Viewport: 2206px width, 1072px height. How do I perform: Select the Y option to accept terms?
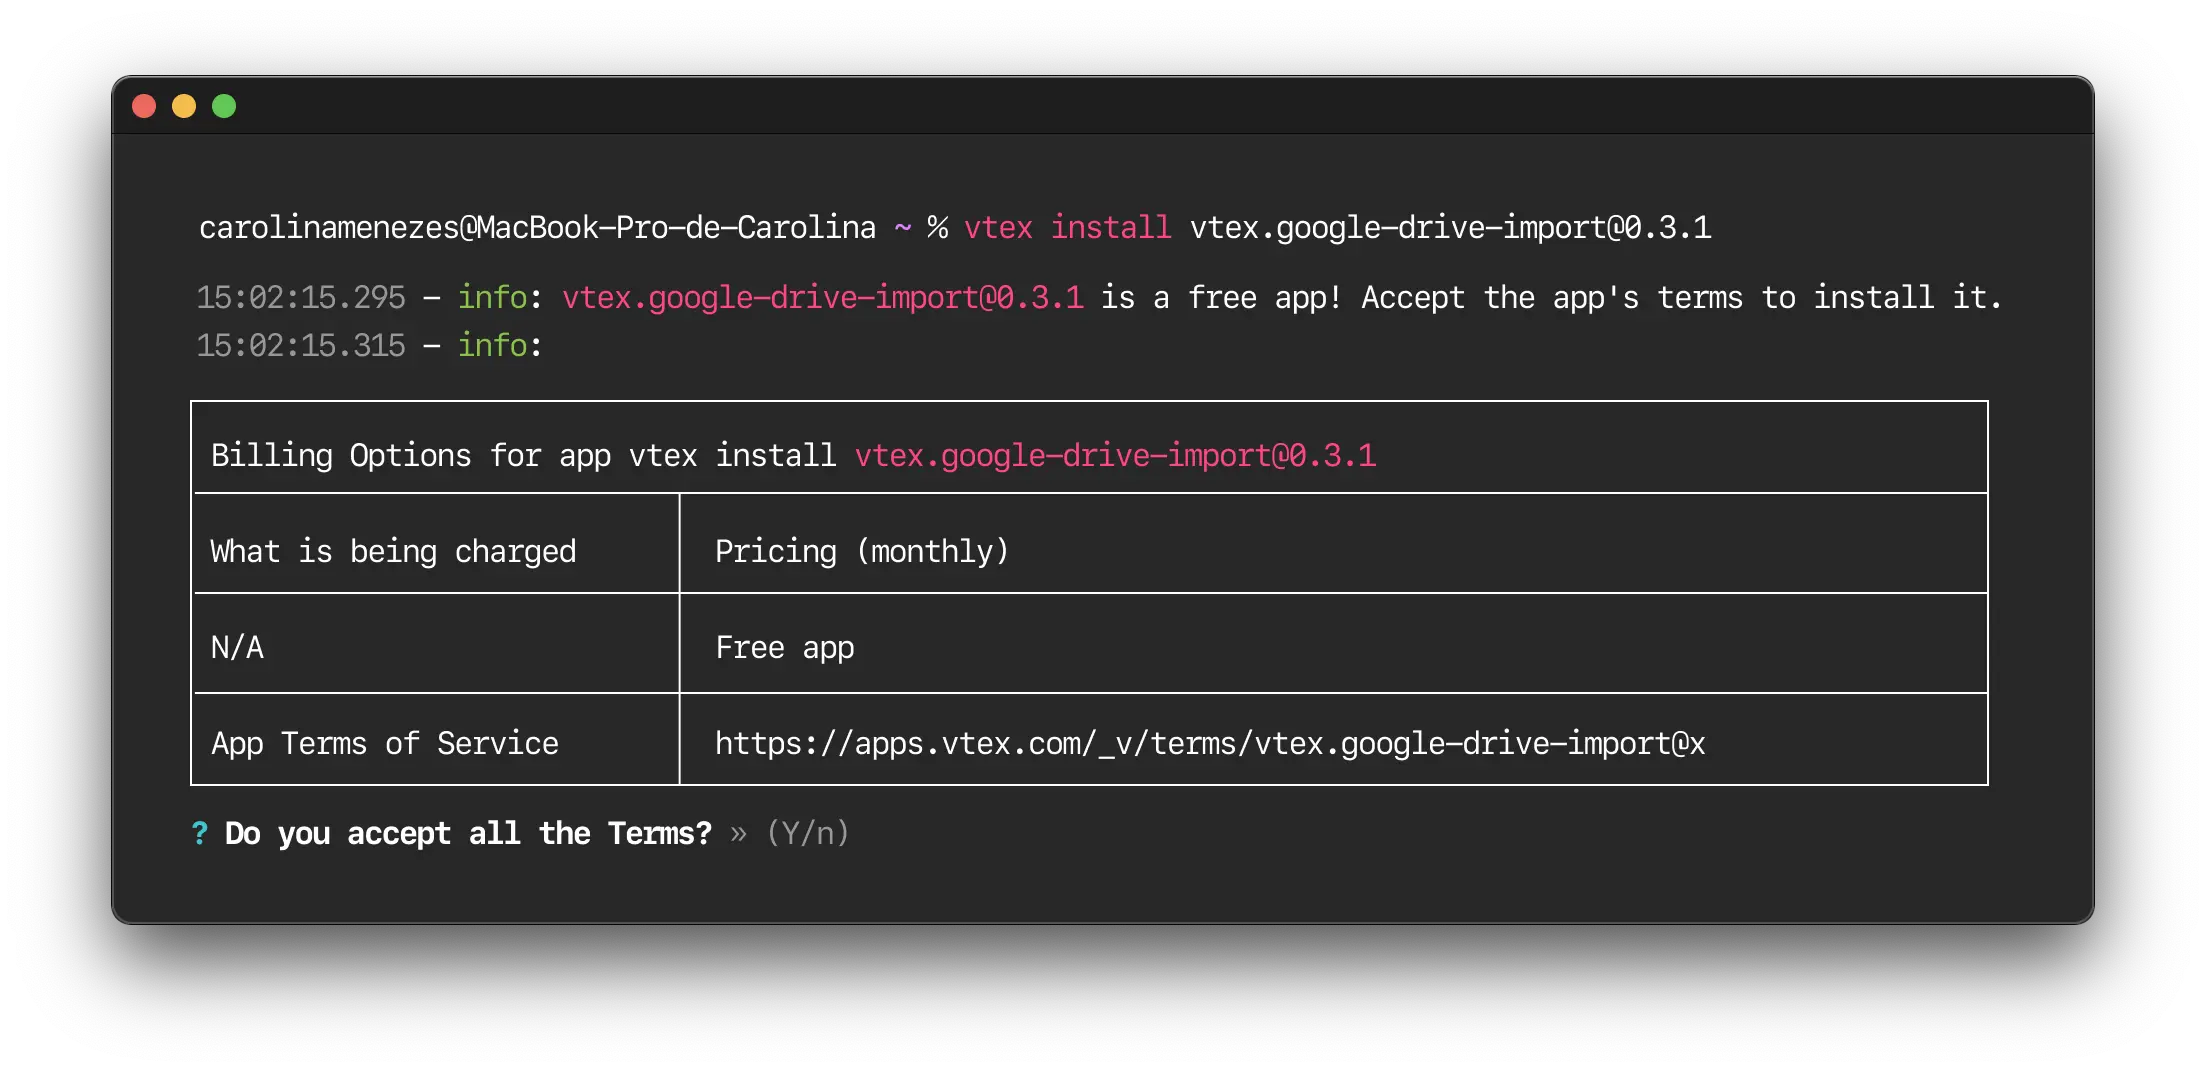(x=791, y=833)
